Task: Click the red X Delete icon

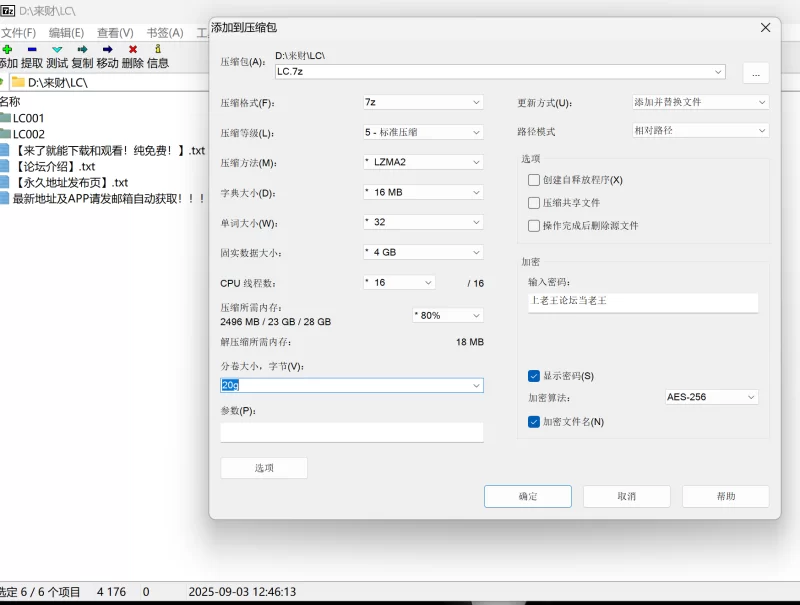Action: (x=133, y=49)
